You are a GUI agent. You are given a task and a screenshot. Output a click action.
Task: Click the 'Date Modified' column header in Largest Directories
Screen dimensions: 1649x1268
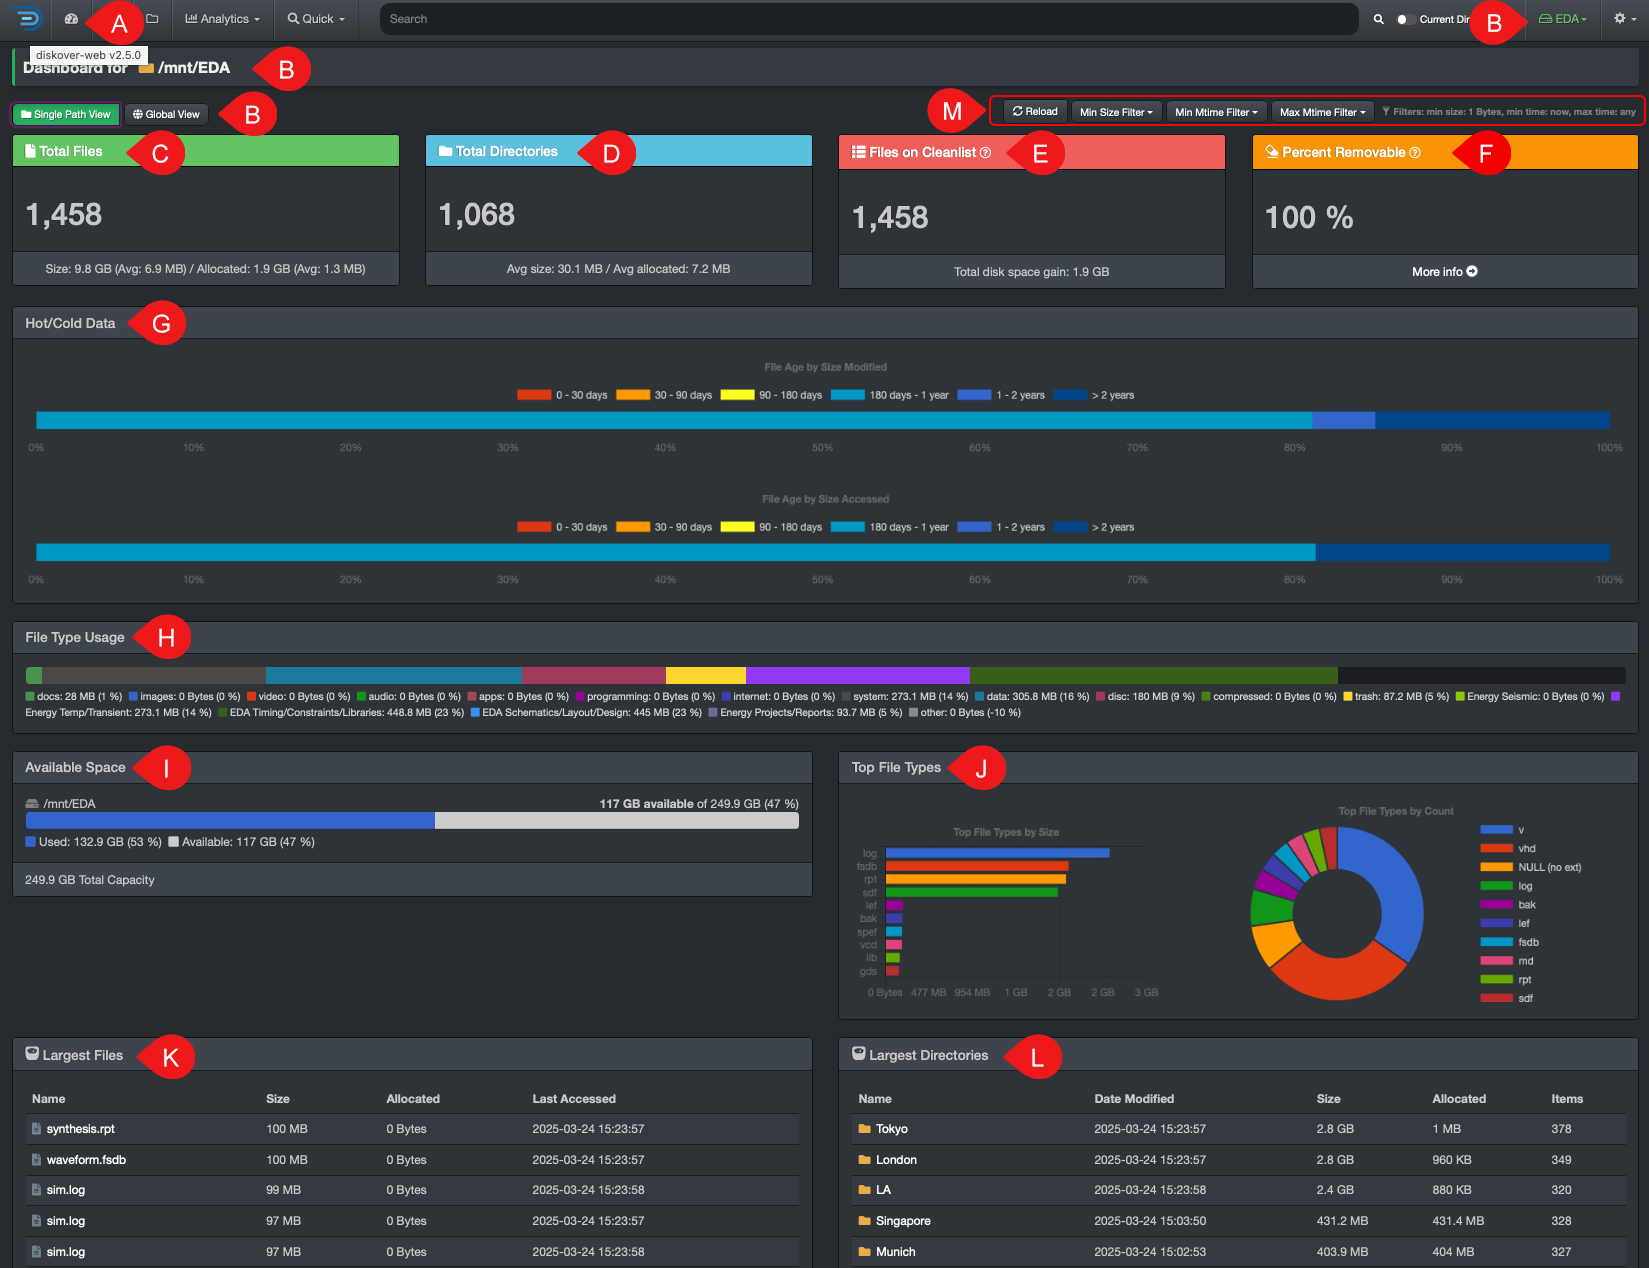pos(1134,1099)
